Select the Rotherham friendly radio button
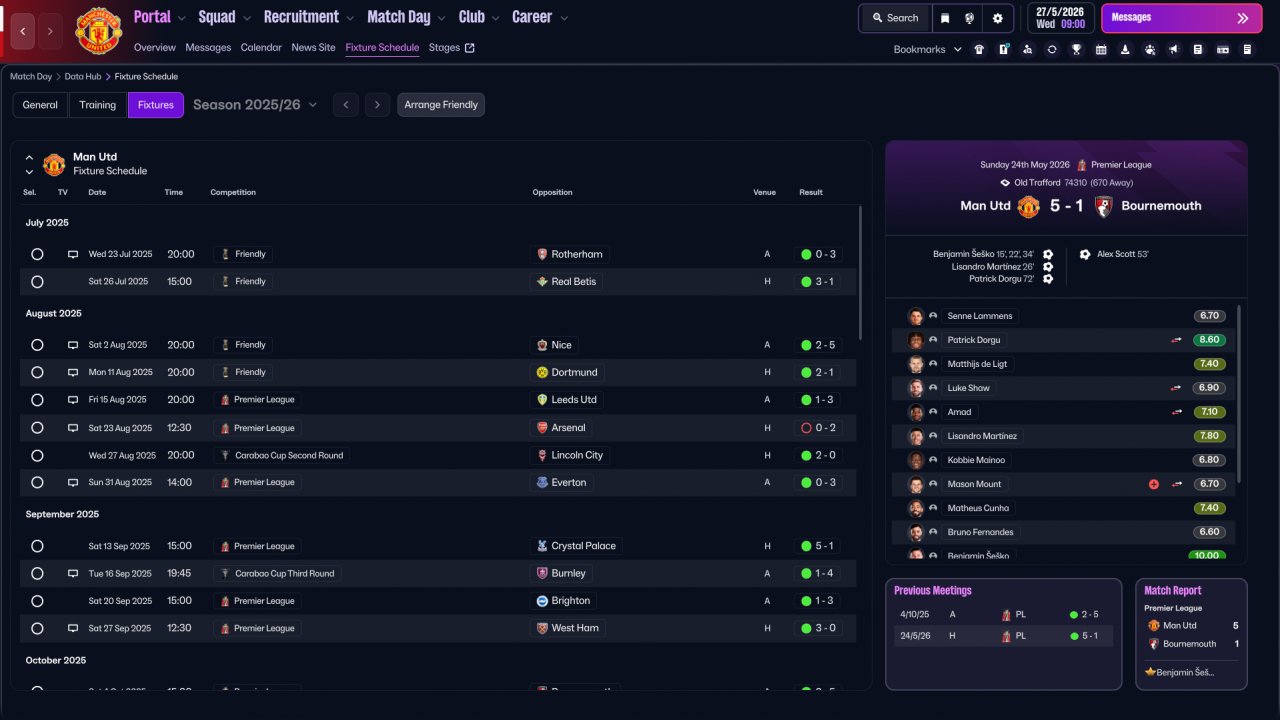 pos(37,254)
